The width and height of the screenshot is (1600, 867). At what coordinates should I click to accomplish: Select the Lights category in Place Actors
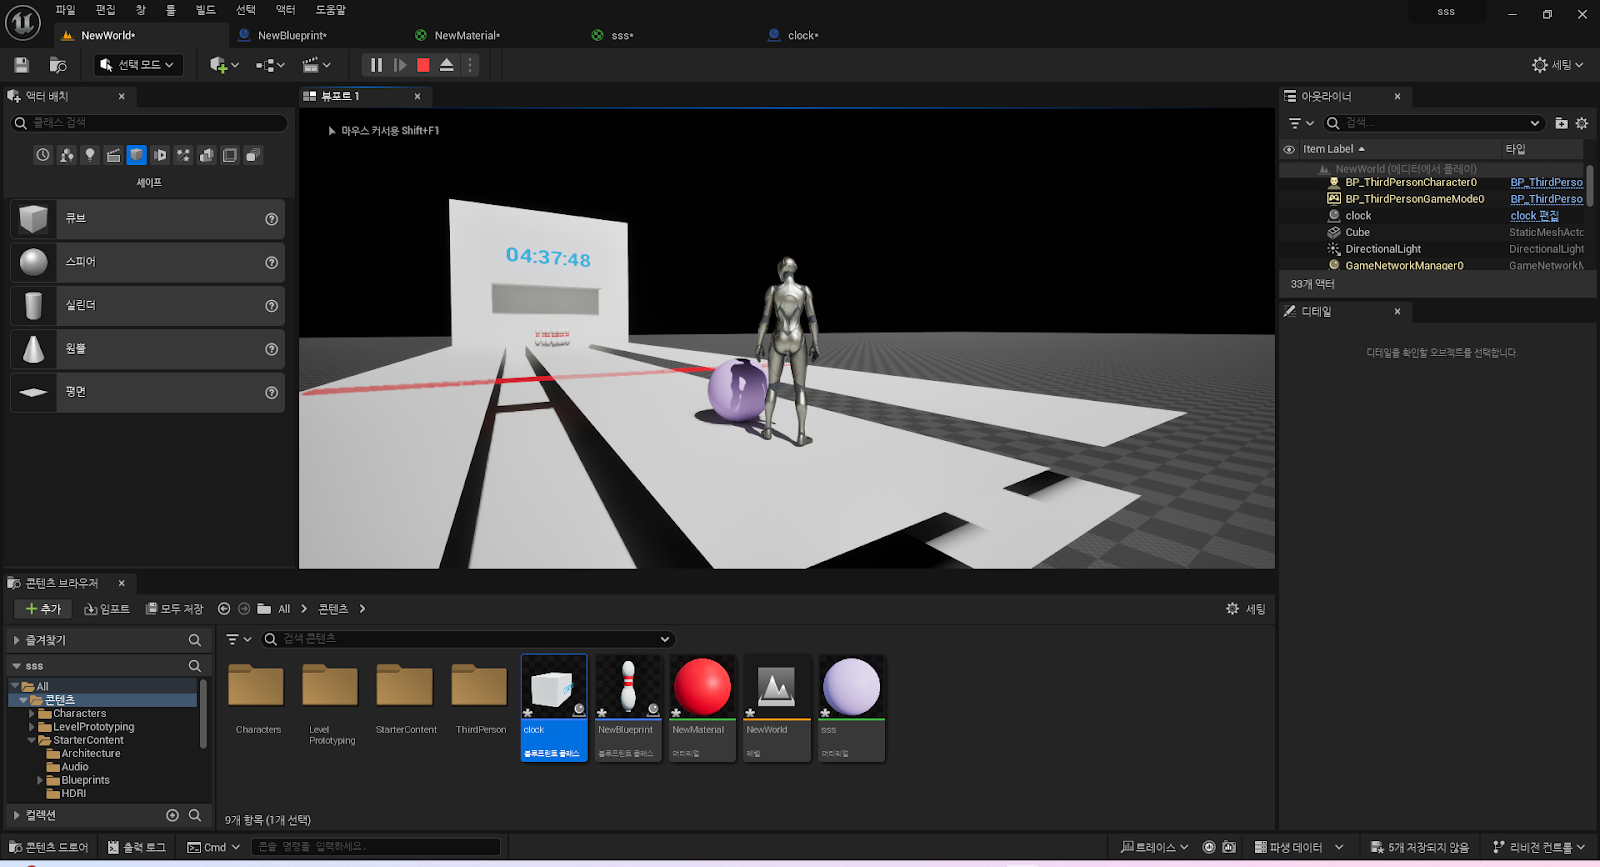[90, 155]
